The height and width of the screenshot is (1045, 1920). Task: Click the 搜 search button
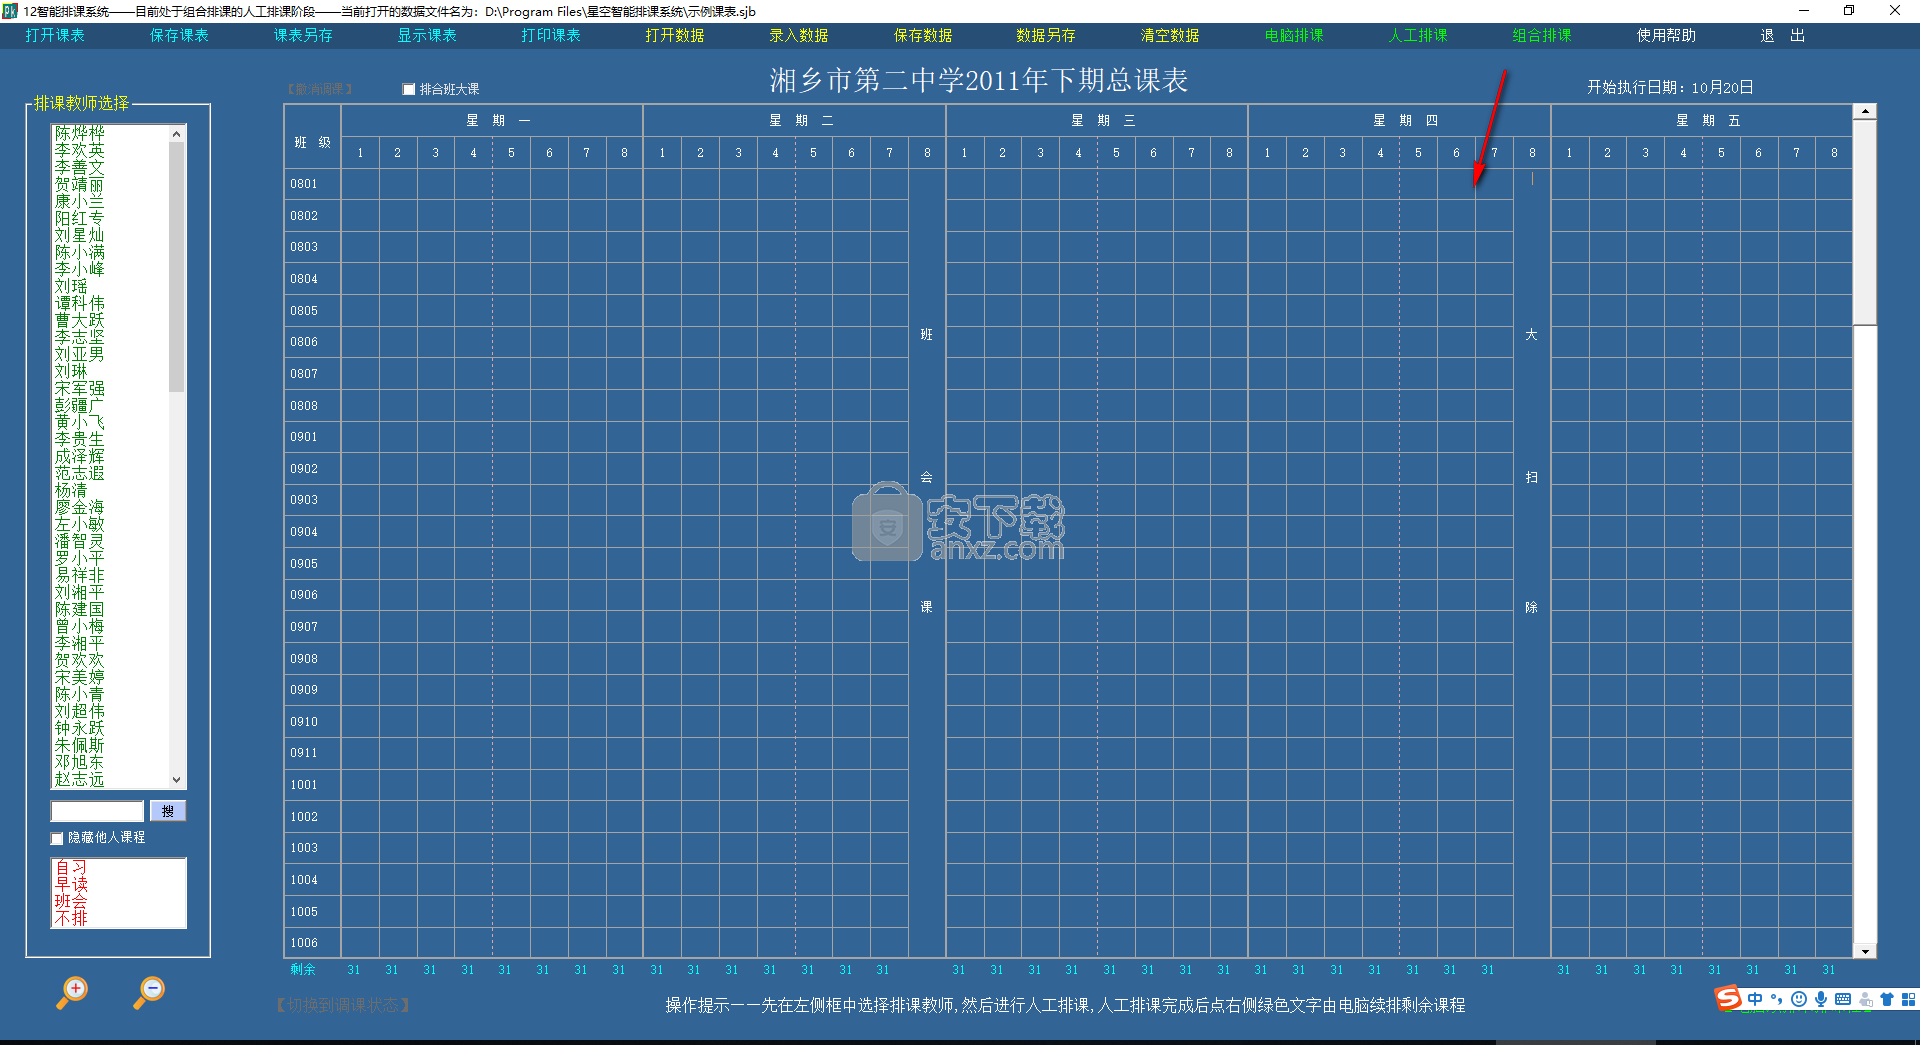point(168,811)
